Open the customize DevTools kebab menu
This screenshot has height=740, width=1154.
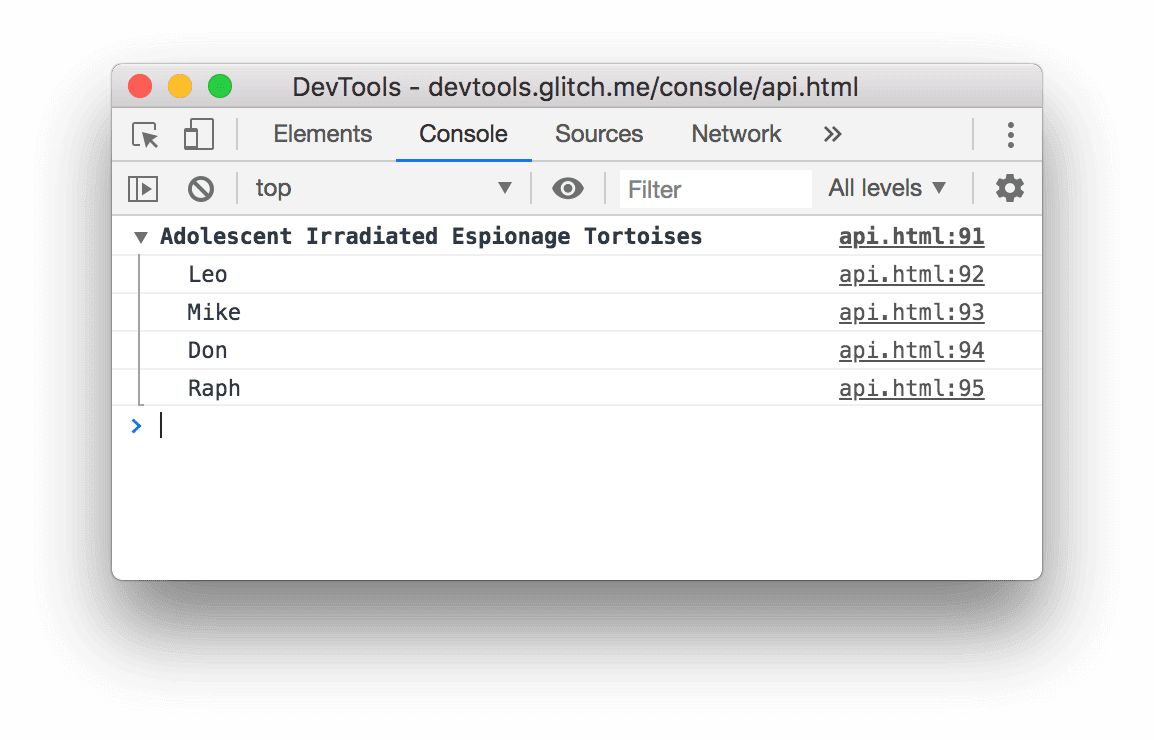[1011, 134]
